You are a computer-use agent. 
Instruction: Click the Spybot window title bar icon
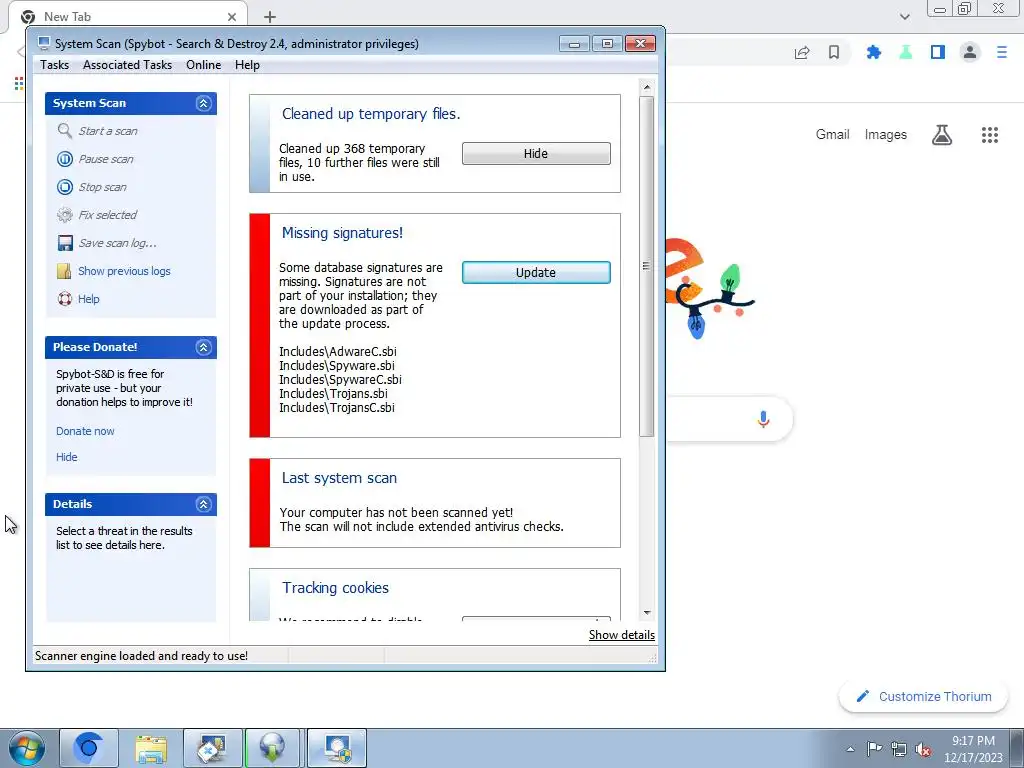click(x=44, y=44)
